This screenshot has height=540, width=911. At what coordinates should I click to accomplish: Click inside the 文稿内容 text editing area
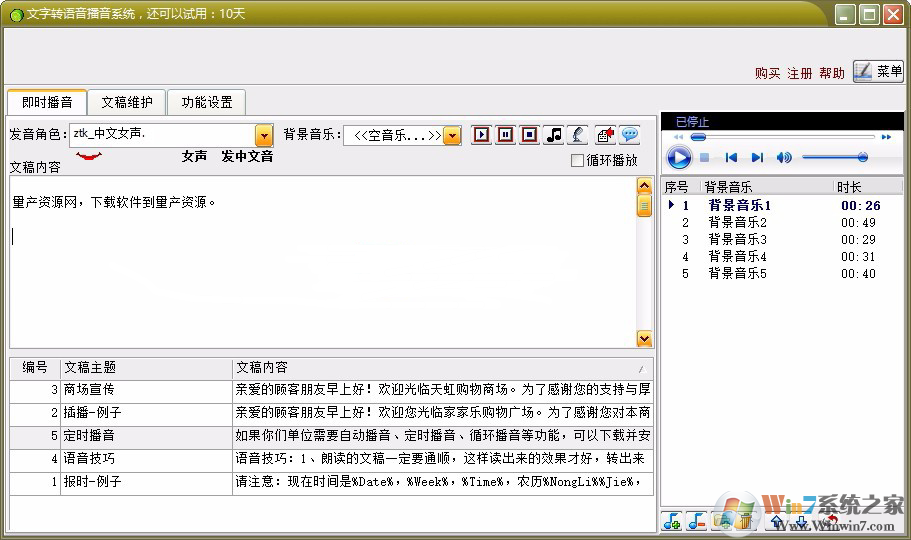323,262
